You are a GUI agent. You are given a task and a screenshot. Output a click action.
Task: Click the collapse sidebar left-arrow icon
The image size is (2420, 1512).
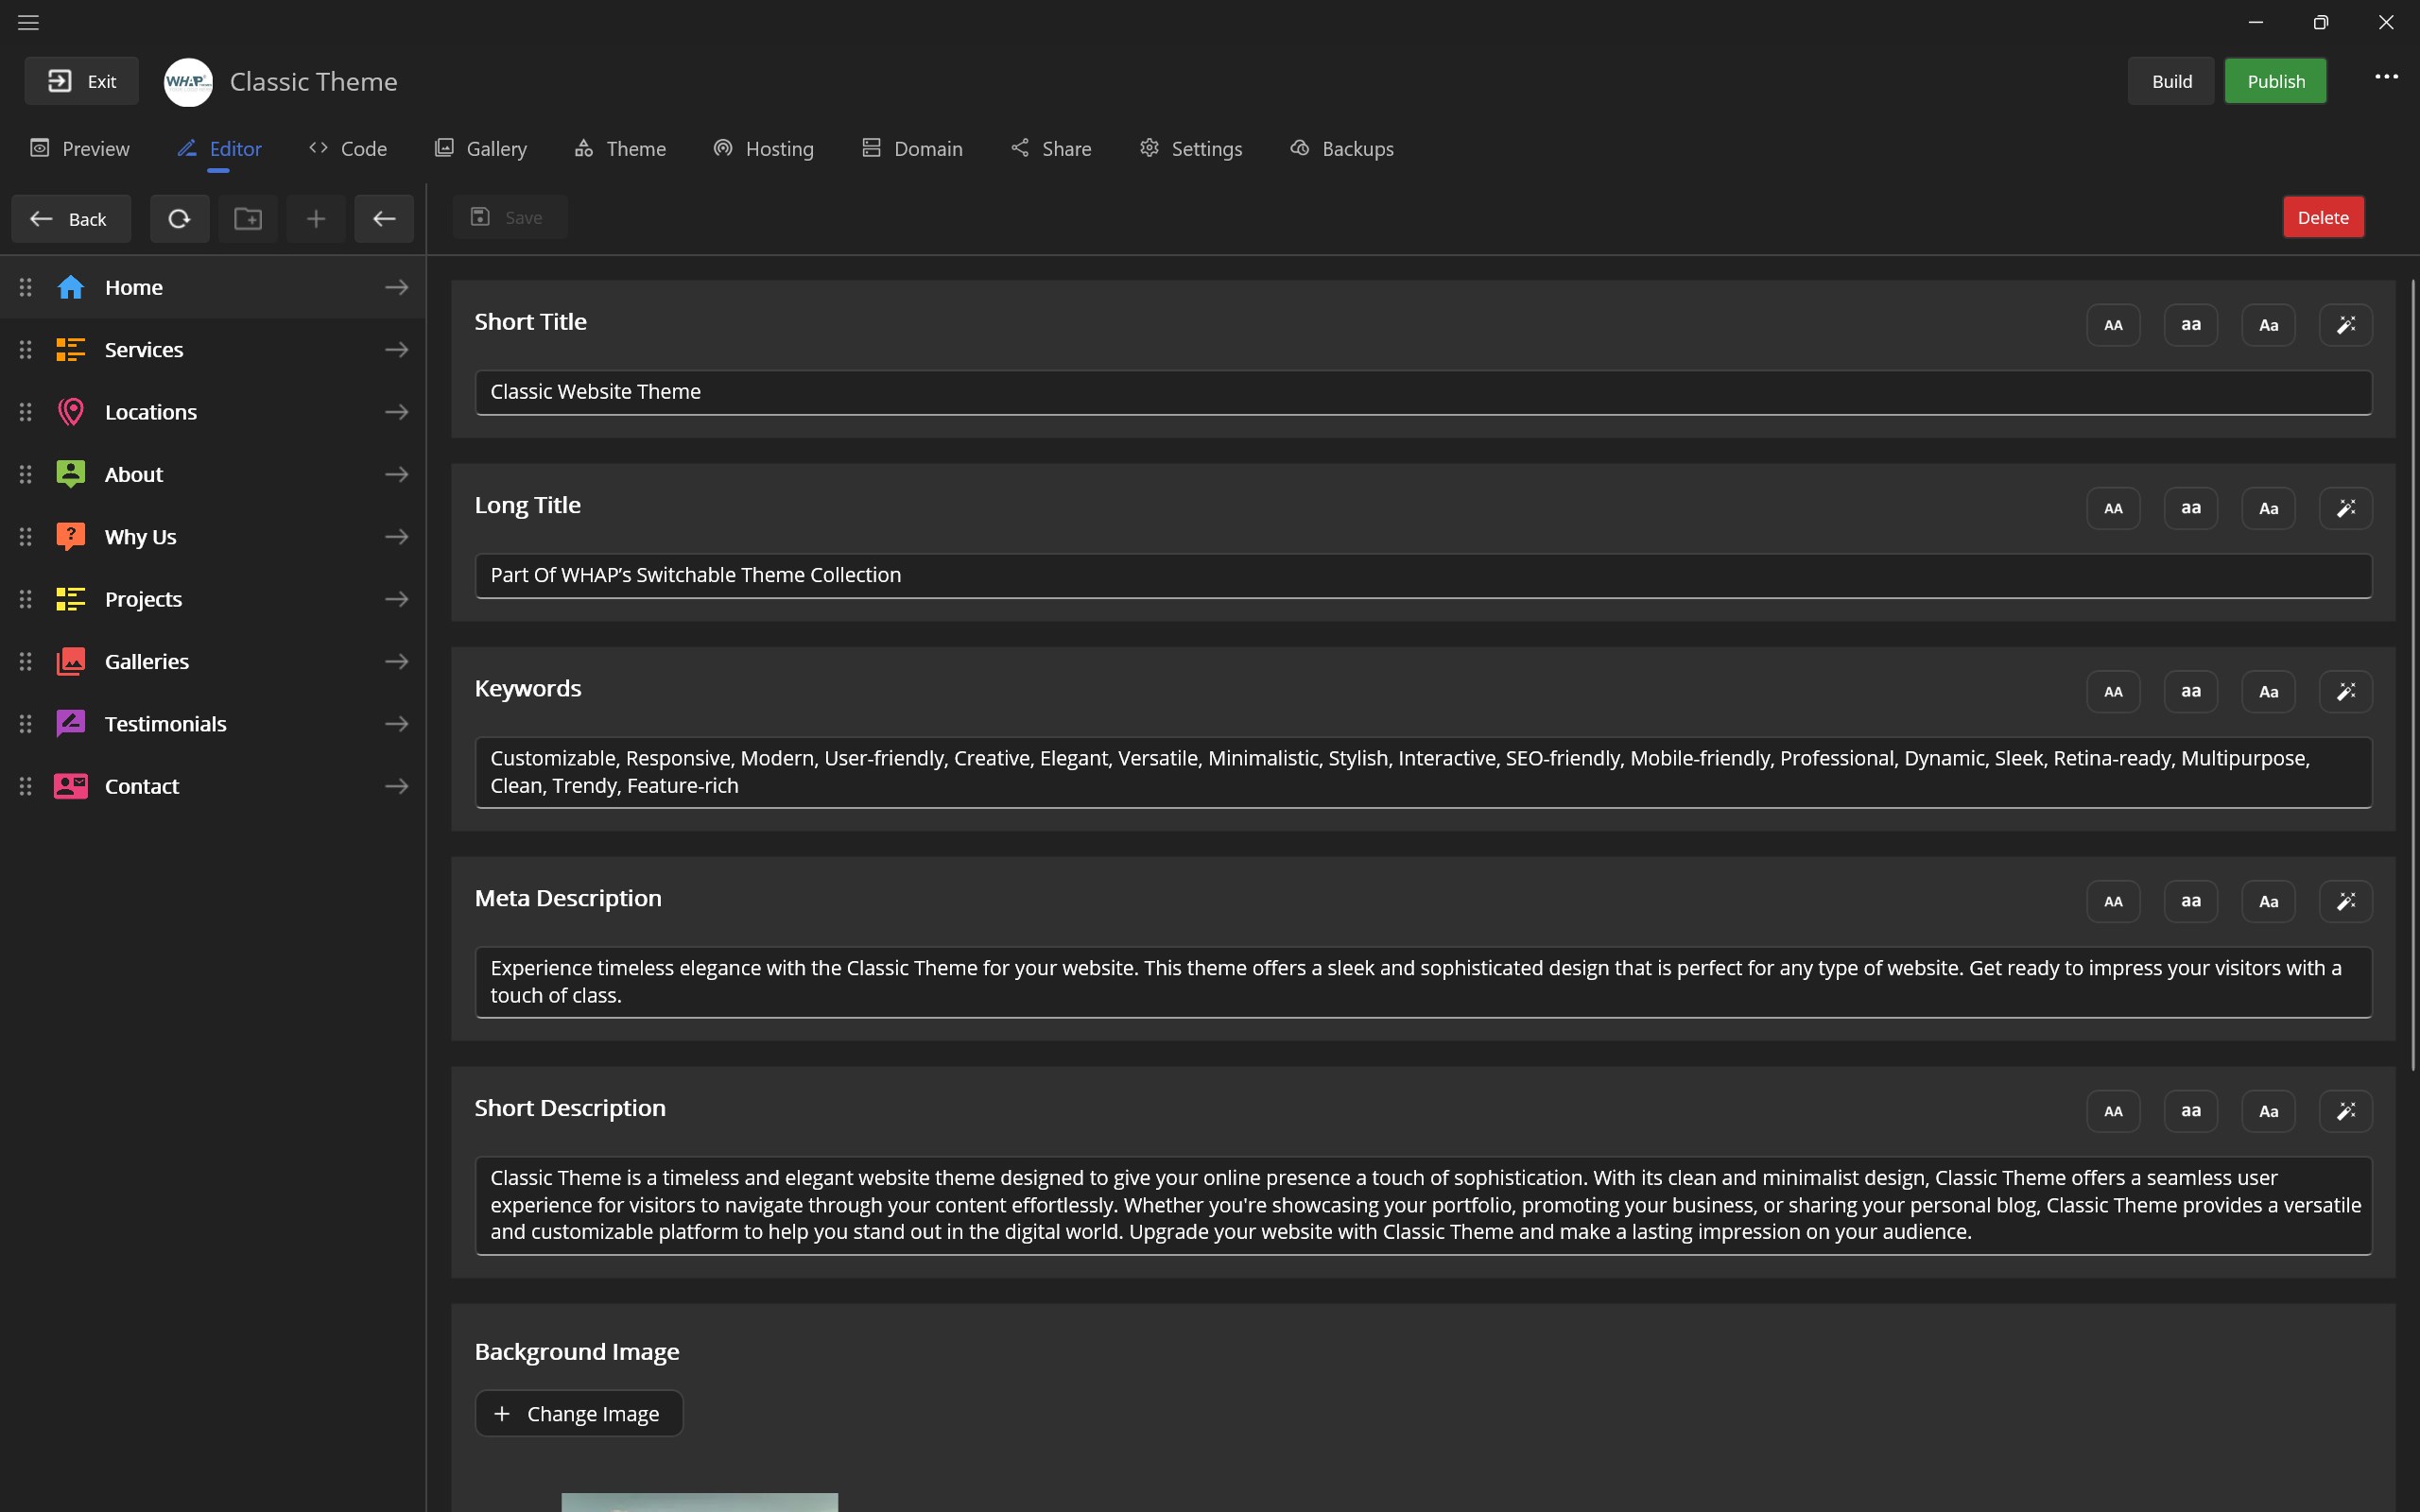click(x=384, y=219)
